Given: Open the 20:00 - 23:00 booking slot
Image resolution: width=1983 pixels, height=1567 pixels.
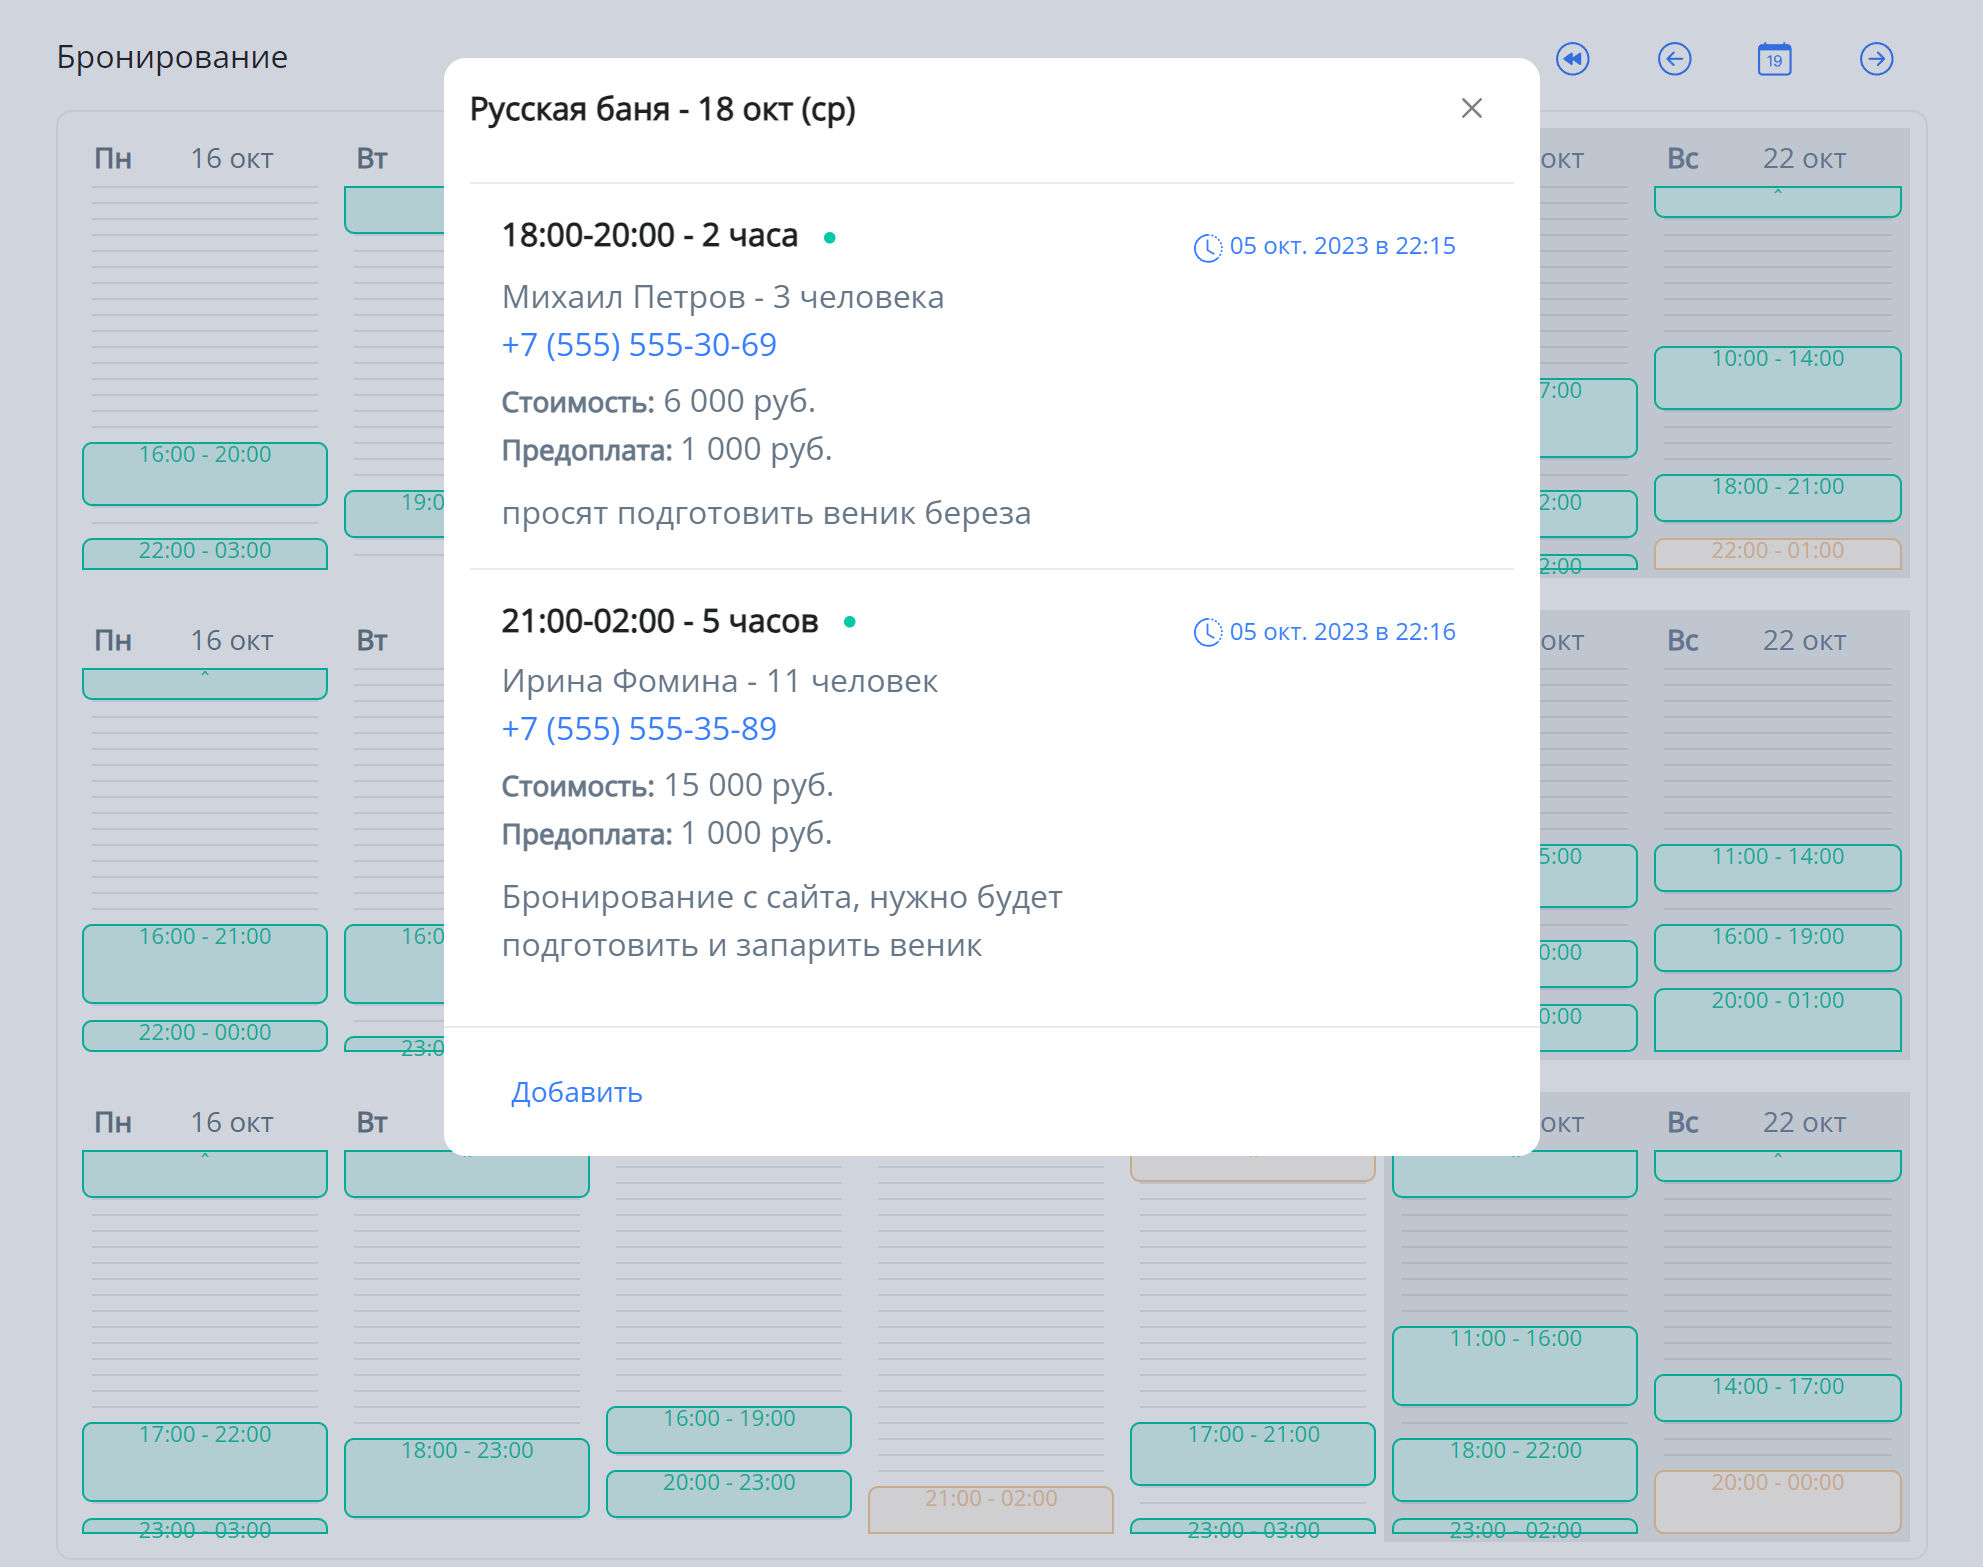Looking at the screenshot, I should 729,1494.
